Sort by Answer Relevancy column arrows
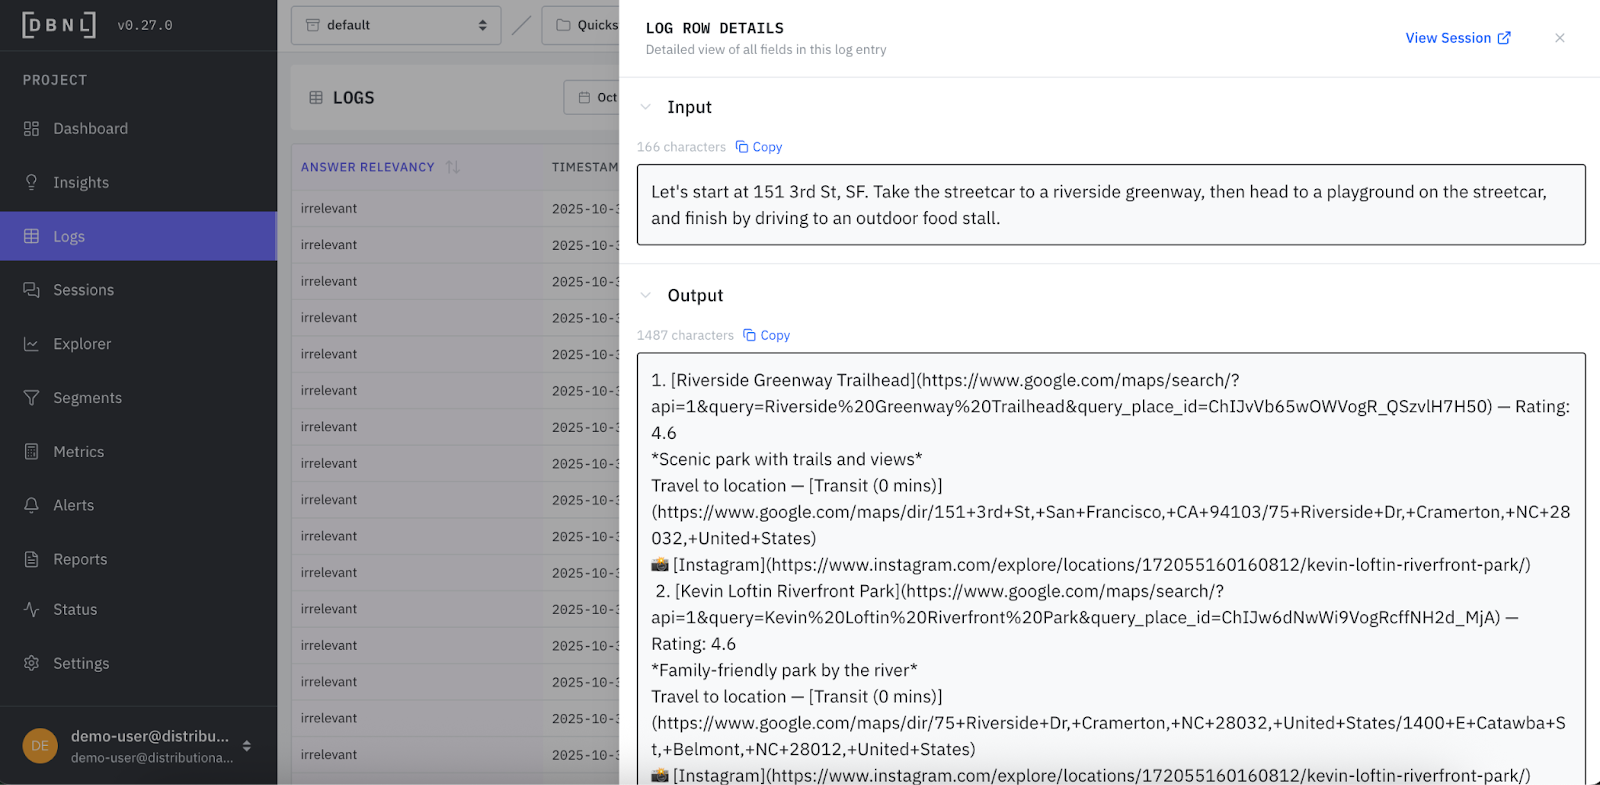 pyautogui.click(x=453, y=167)
